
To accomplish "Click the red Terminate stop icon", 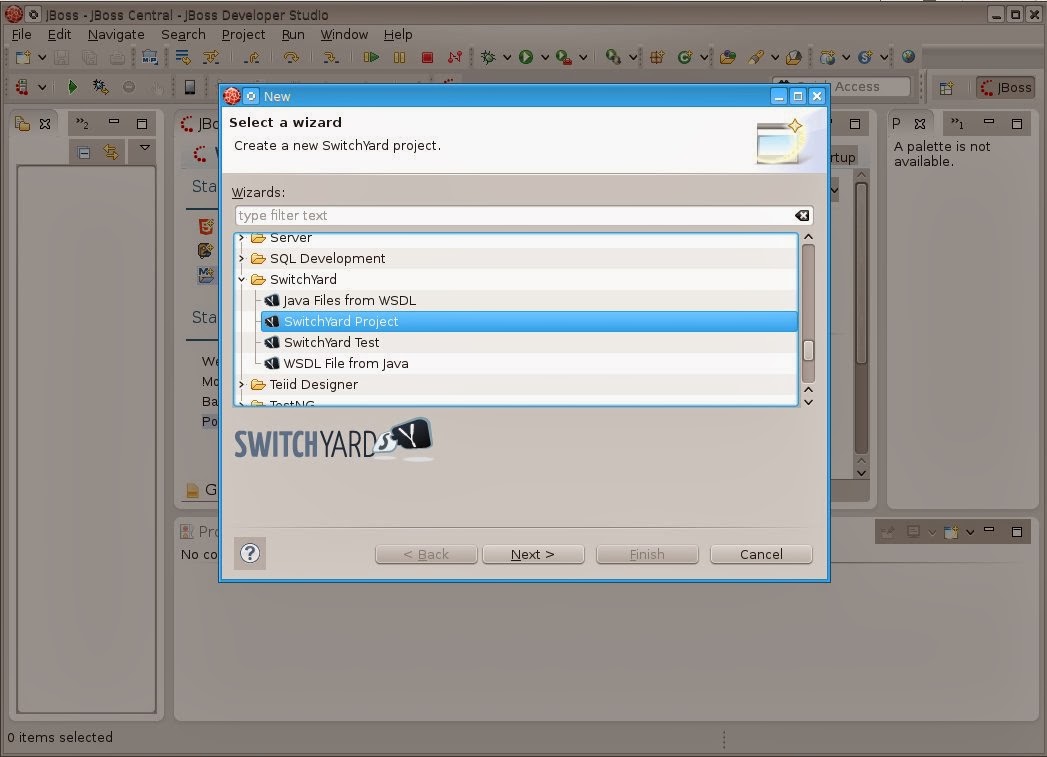I will (427, 58).
